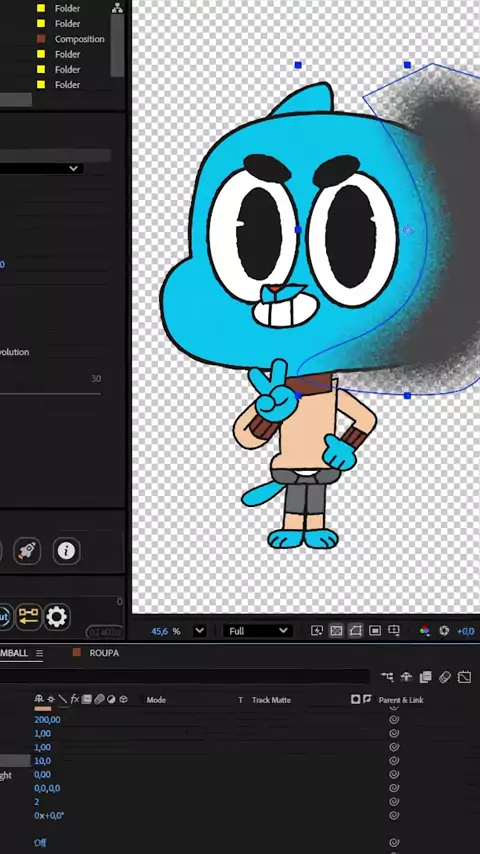This screenshot has height=854, width=480.
Task: Click the 10,0 property value
Action: pos(42,761)
